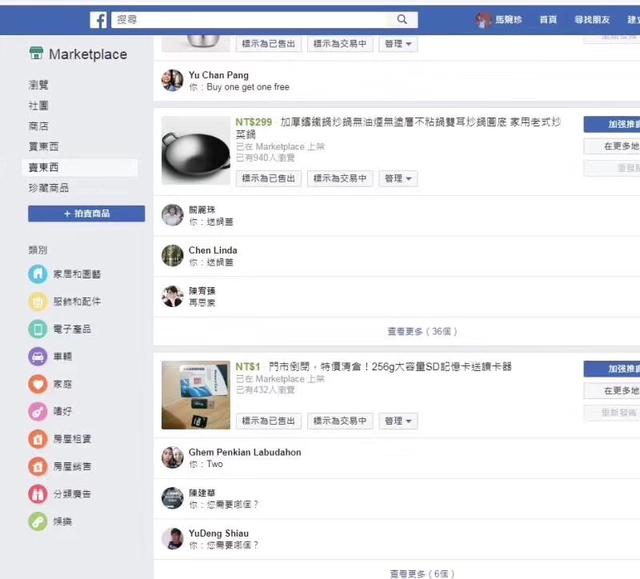The width and height of the screenshot is (640, 579).
Task: Select the 嗜好 category icon
Action: [38, 411]
